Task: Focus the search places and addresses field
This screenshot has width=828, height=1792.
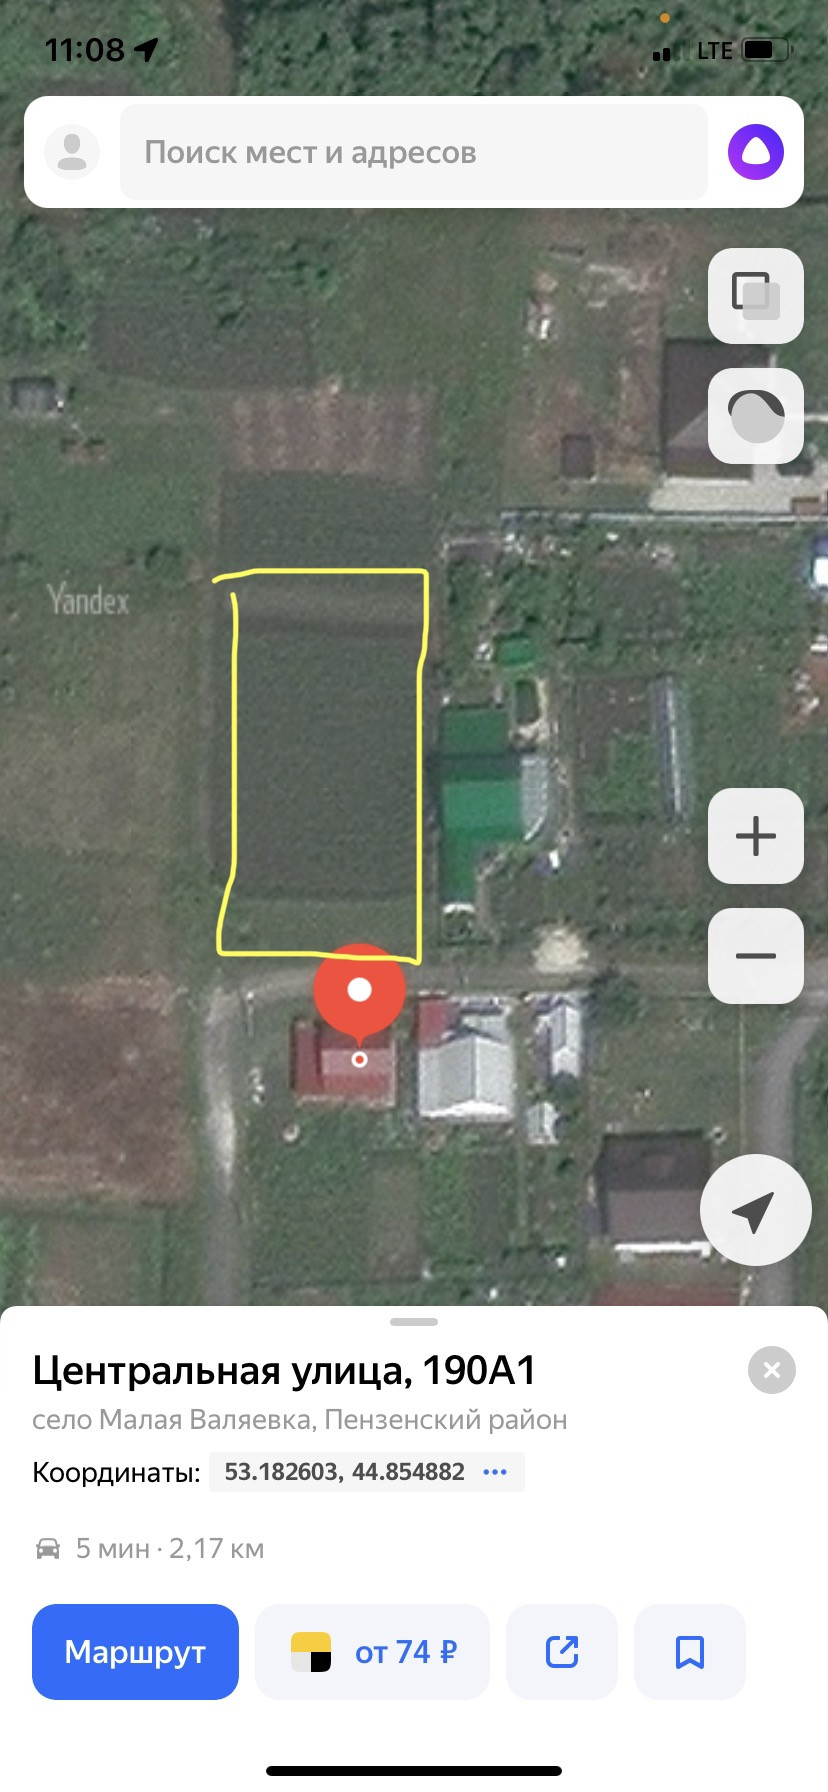Action: [414, 152]
